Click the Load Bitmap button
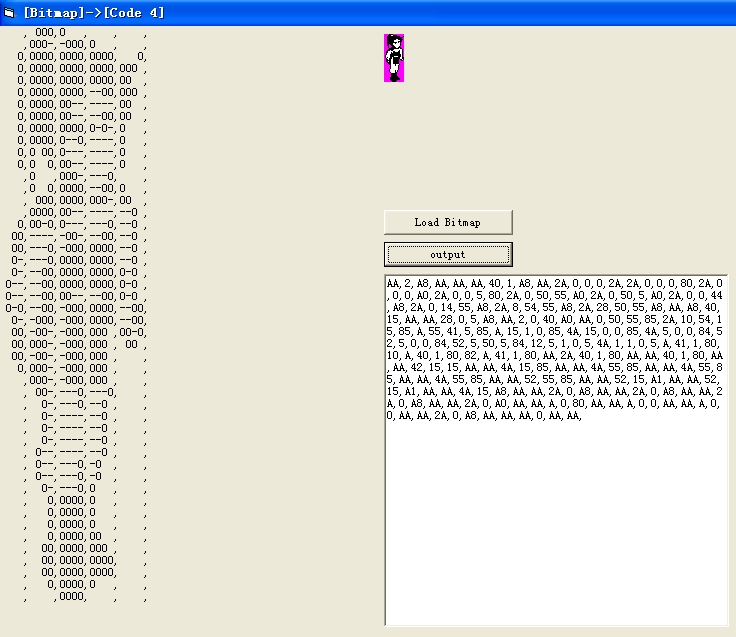736x637 pixels. (448, 223)
